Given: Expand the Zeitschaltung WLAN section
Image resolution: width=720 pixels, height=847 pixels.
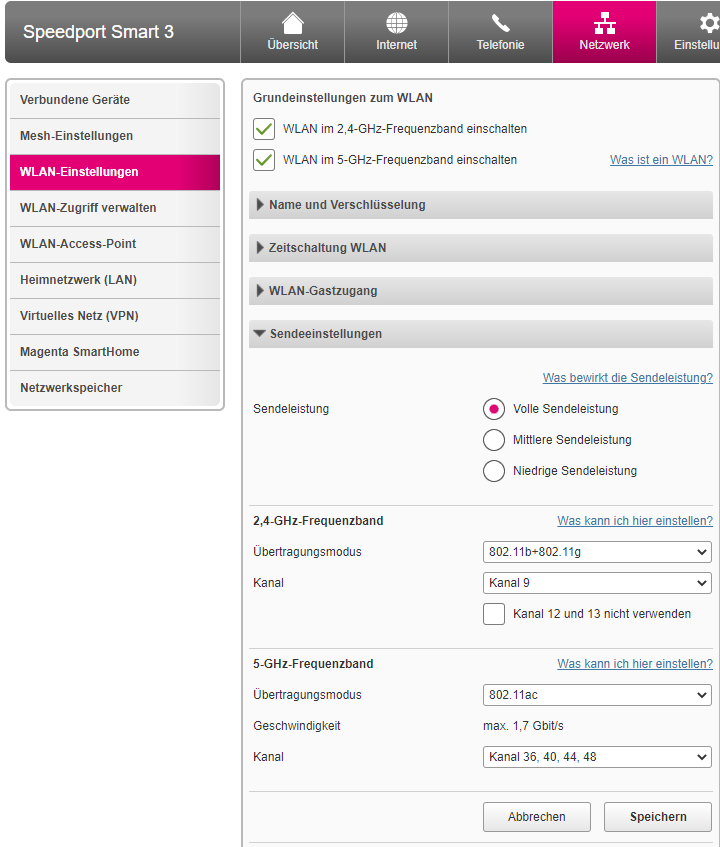Looking at the screenshot, I should coord(327,248).
